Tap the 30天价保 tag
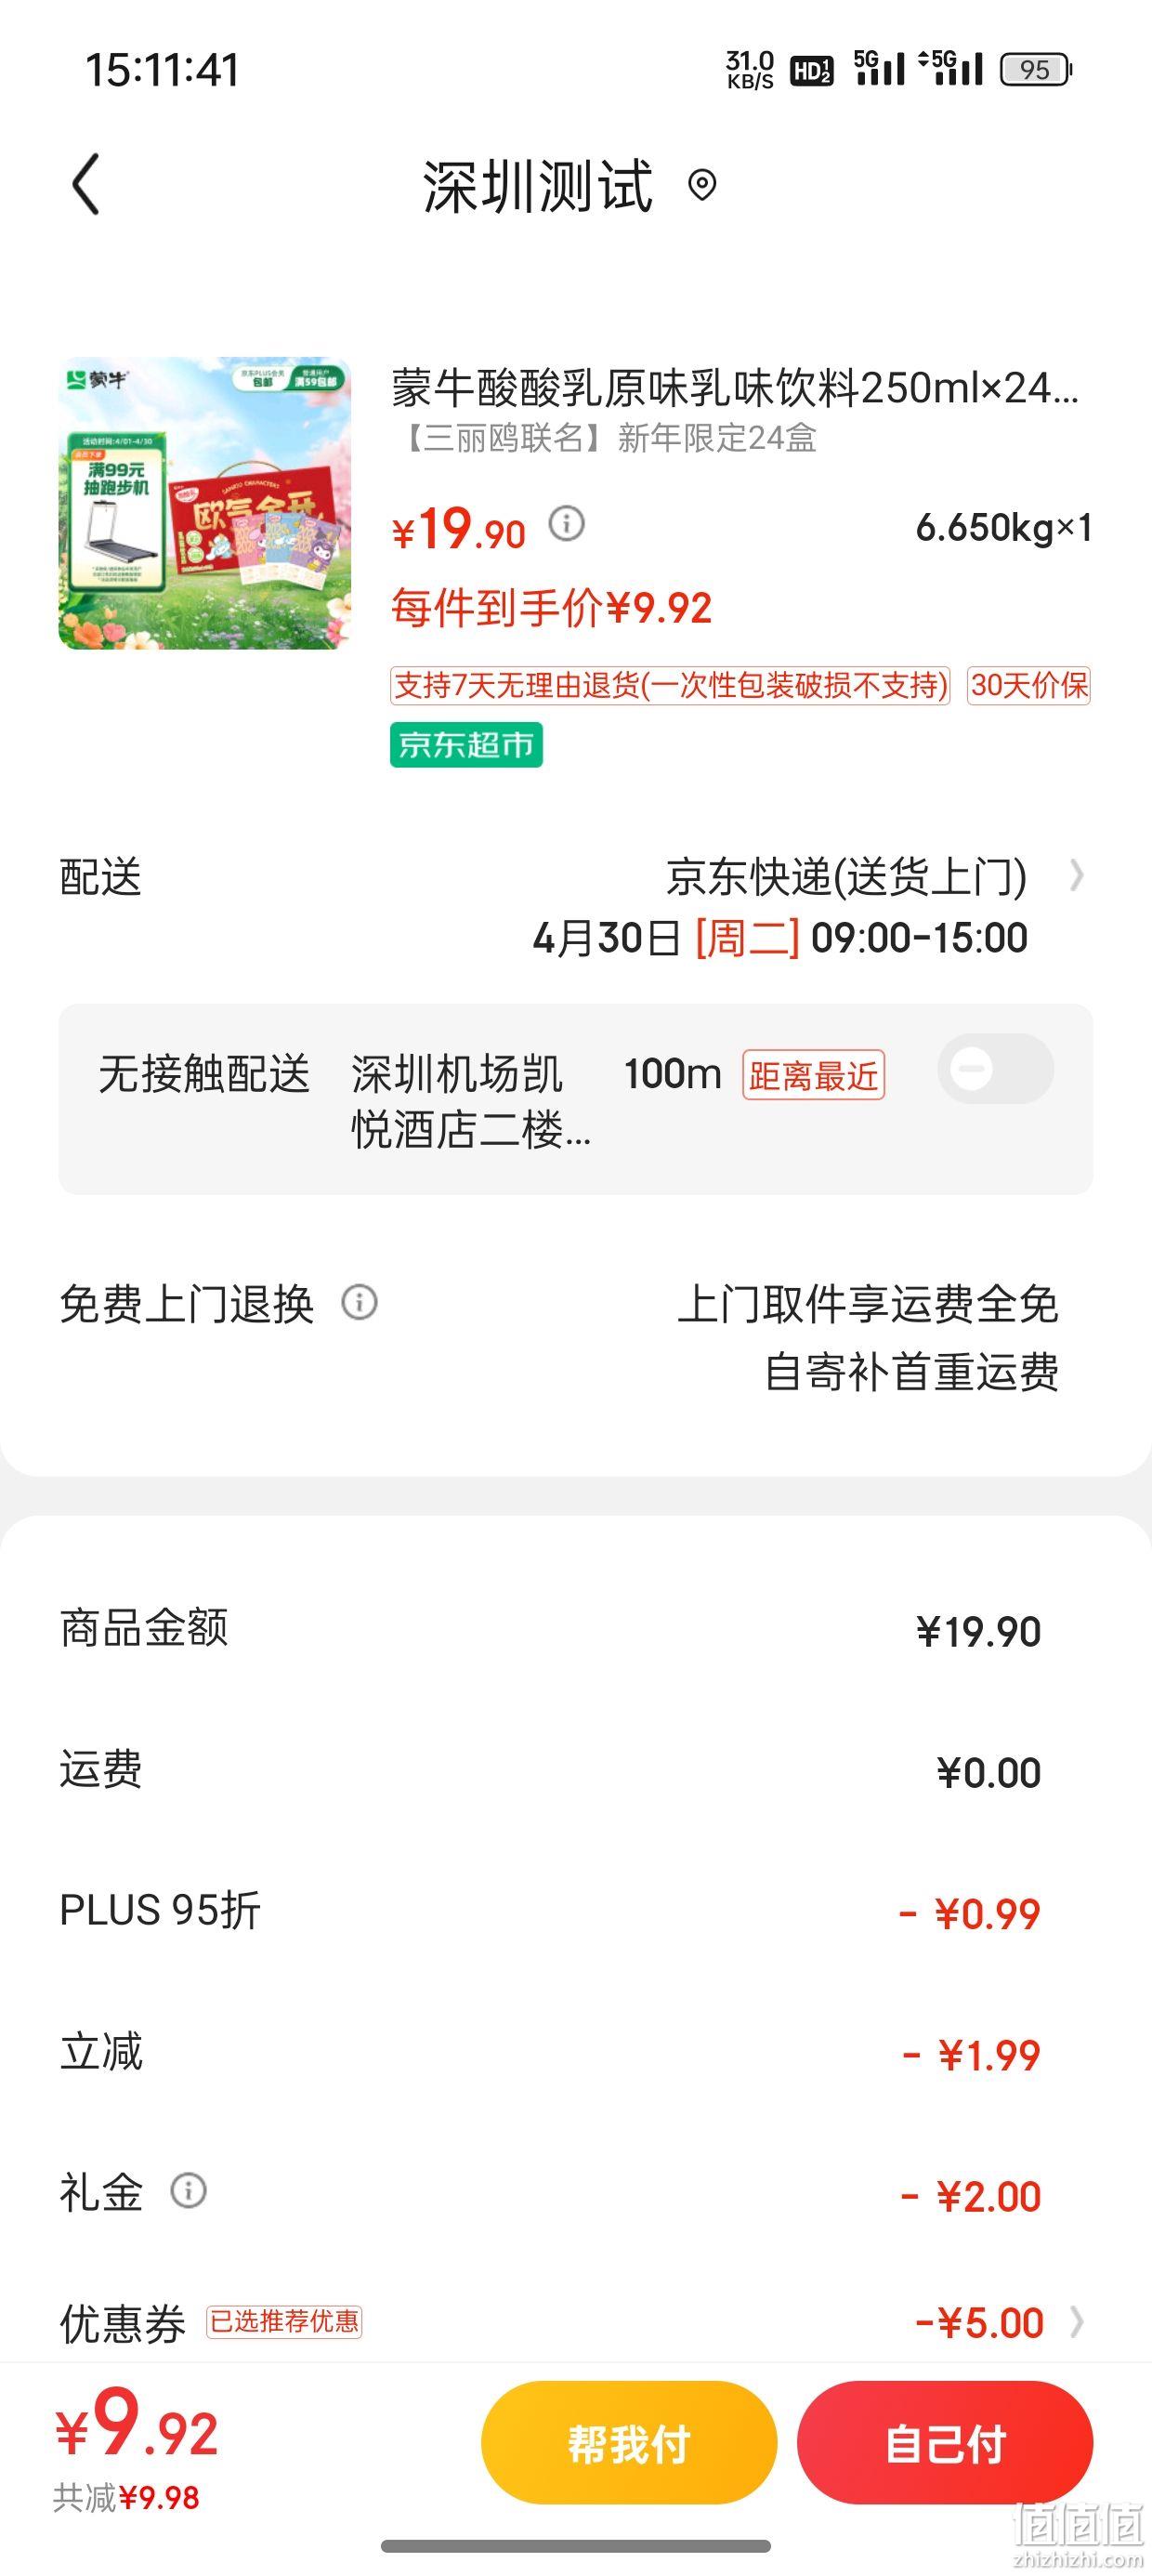The image size is (1152, 2576). [1029, 686]
